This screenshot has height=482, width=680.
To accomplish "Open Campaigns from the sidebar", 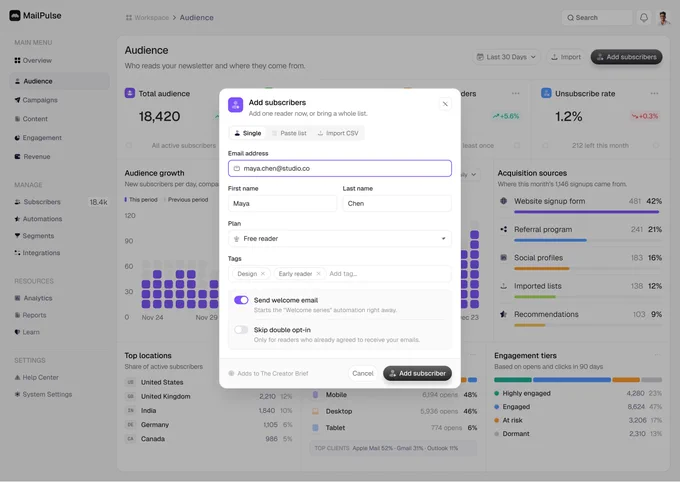I will tap(59, 100).
